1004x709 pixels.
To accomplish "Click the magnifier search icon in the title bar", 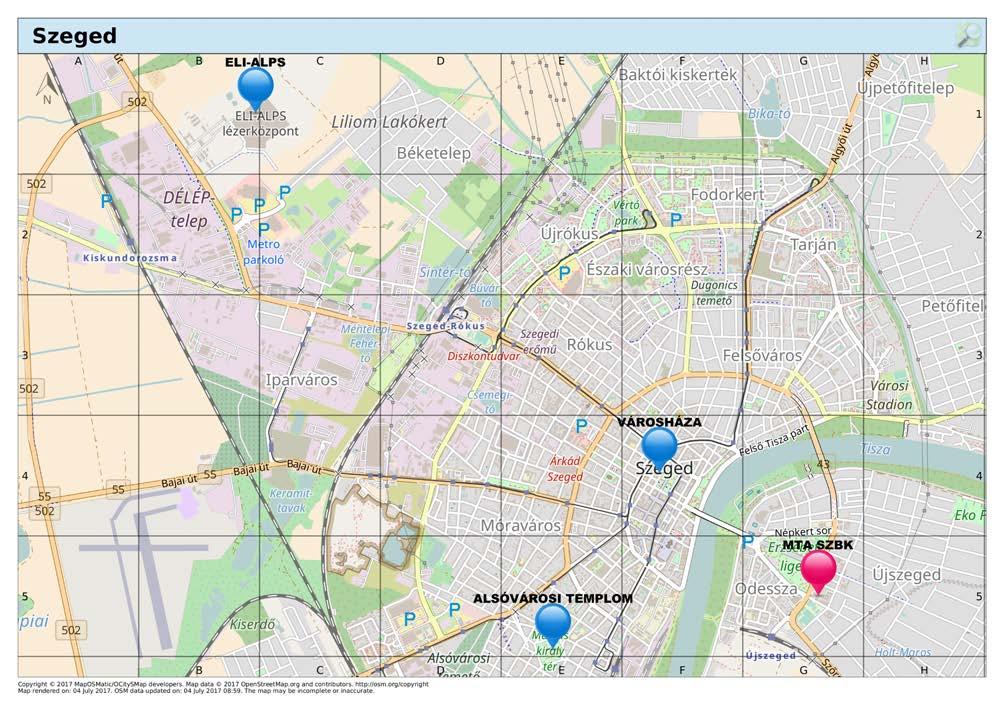I will tap(969, 35).
